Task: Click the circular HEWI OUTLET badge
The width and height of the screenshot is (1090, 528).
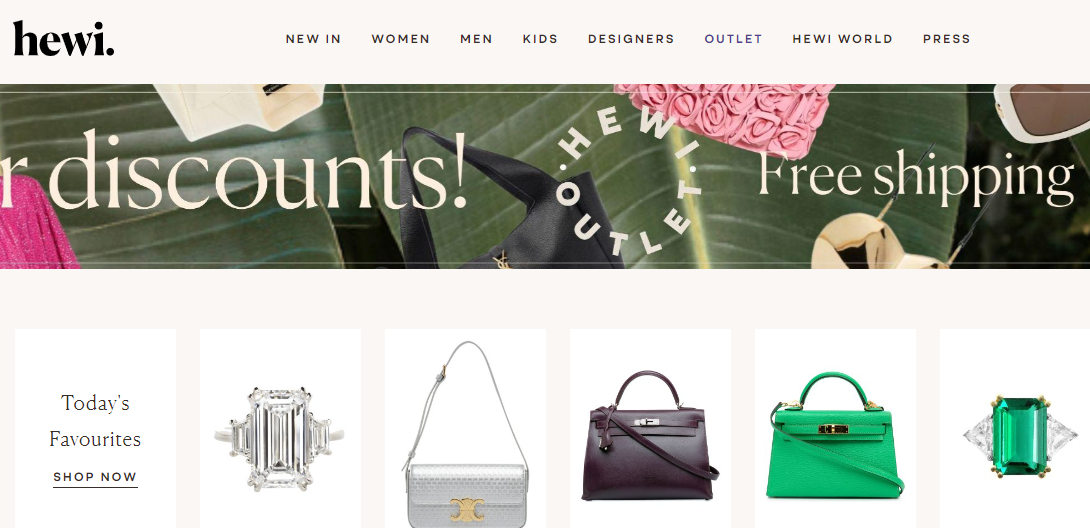Action: pos(630,183)
